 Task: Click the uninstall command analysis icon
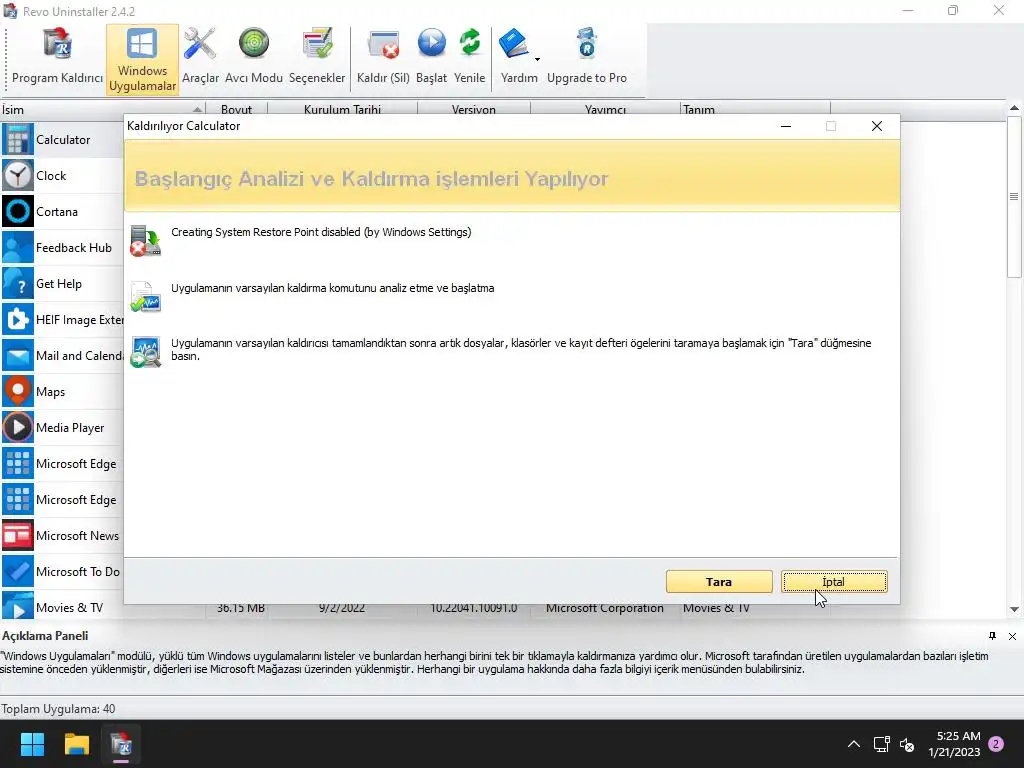coord(145,297)
